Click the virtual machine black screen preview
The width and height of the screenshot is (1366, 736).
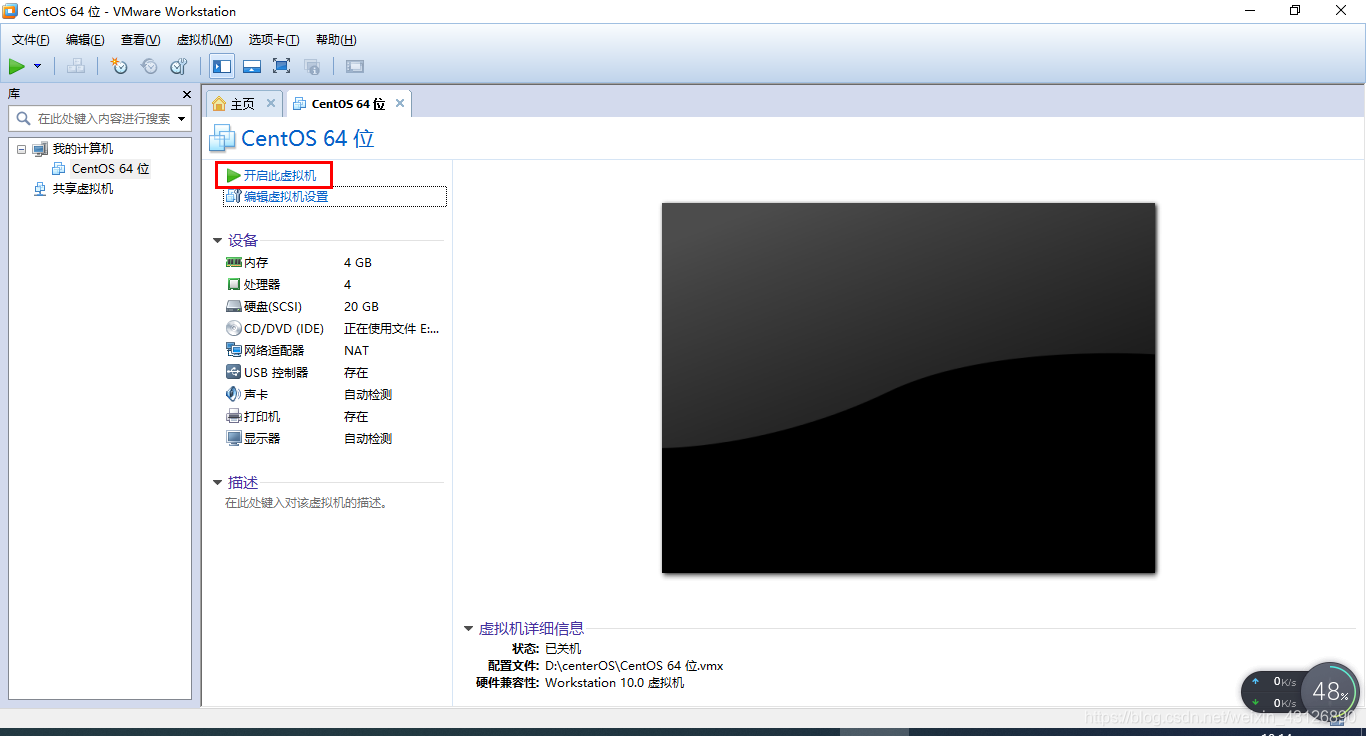[x=908, y=388]
